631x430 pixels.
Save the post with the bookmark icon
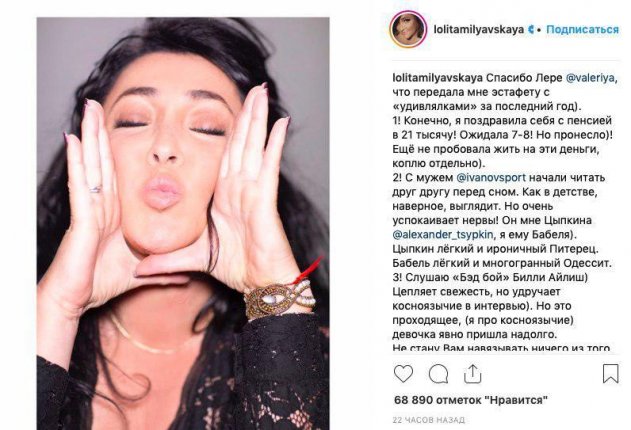610,374
